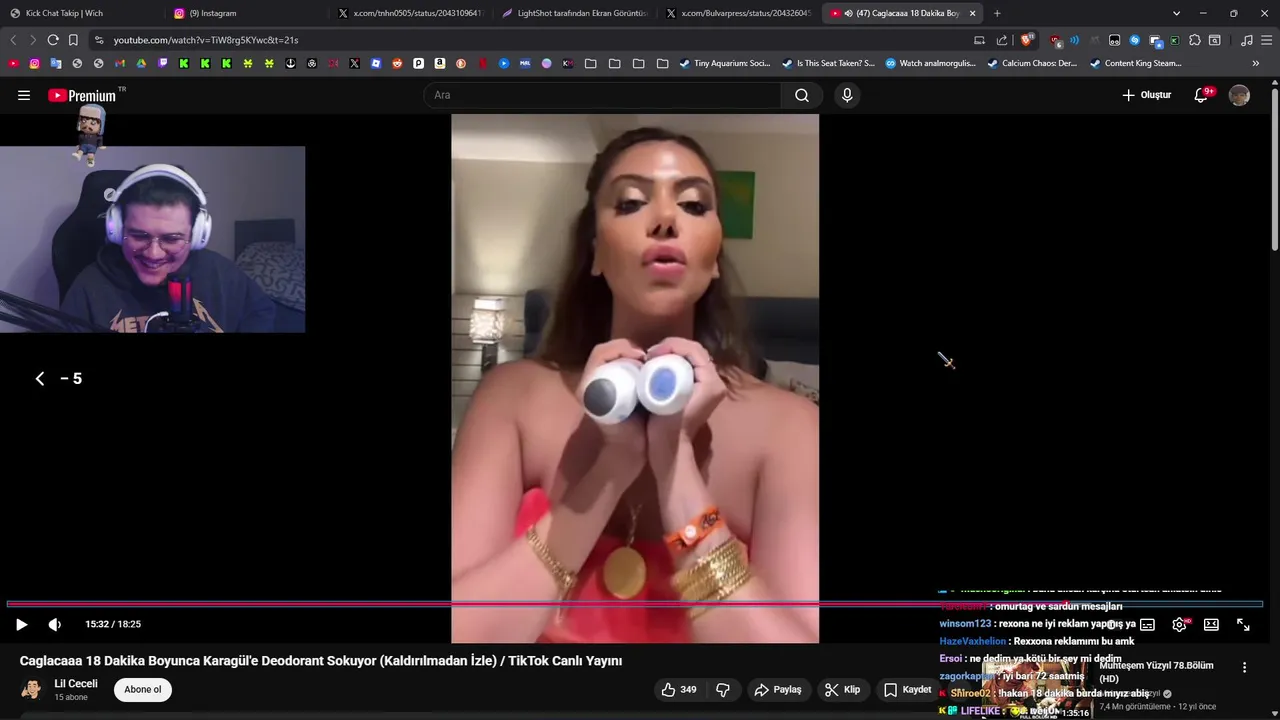1280x720 pixels.
Task: Open Twitch bookmark in bookmarks bar
Action: pos(163,63)
